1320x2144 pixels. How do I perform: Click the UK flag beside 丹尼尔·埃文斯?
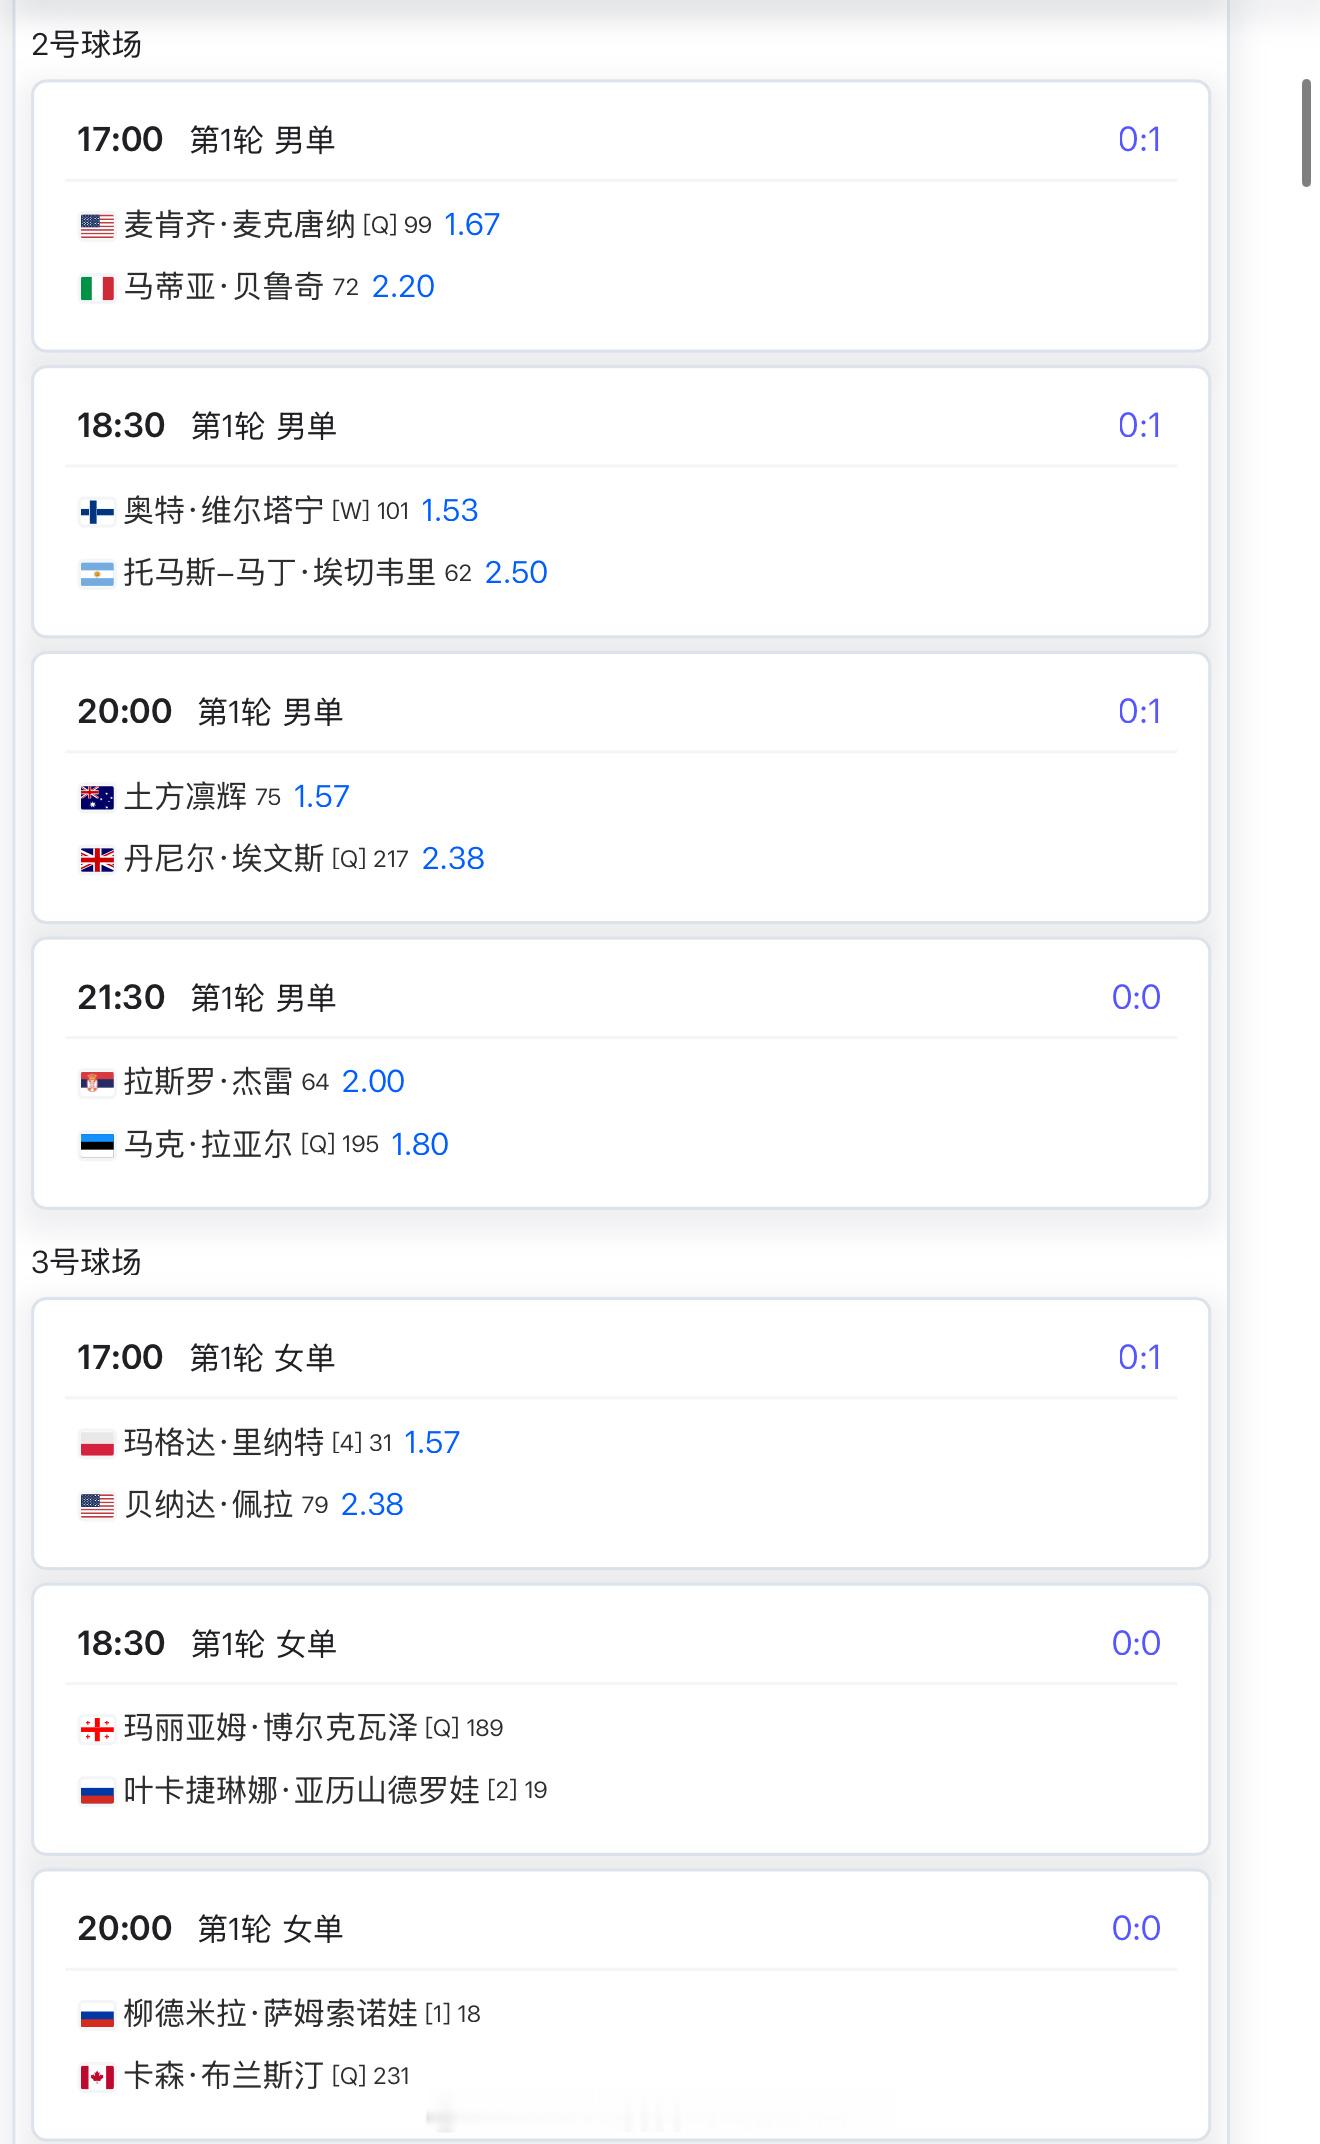(x=97, y=860)
